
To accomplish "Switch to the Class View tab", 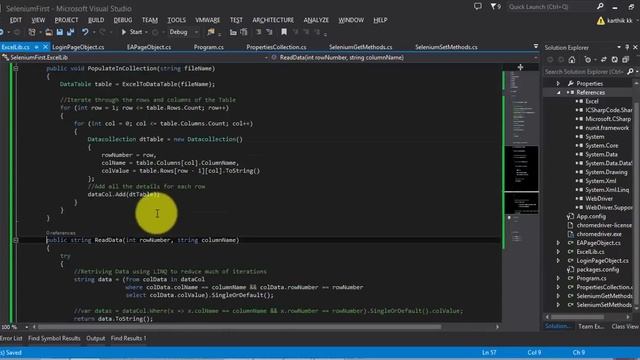I will point(624,327).
